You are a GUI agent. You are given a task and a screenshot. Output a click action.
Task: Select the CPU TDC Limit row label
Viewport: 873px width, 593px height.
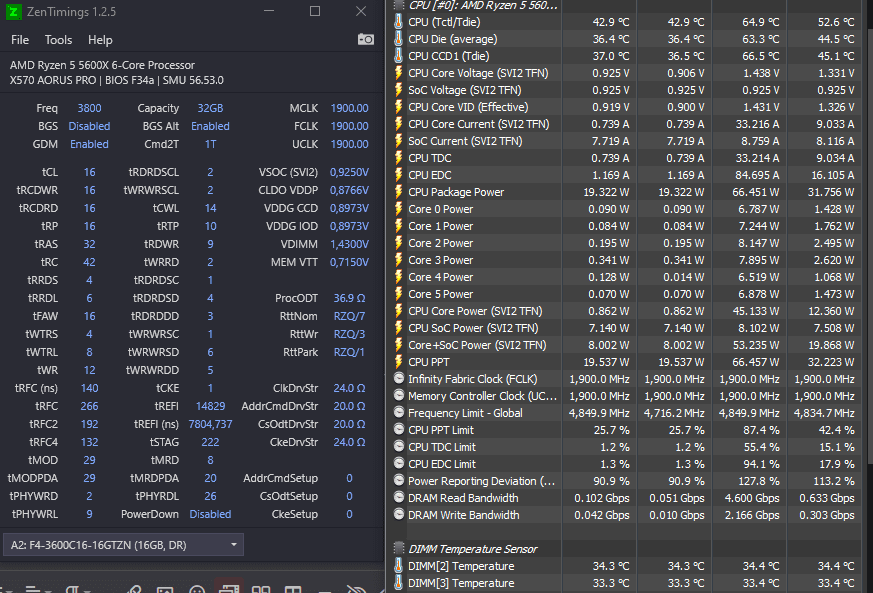442,447
